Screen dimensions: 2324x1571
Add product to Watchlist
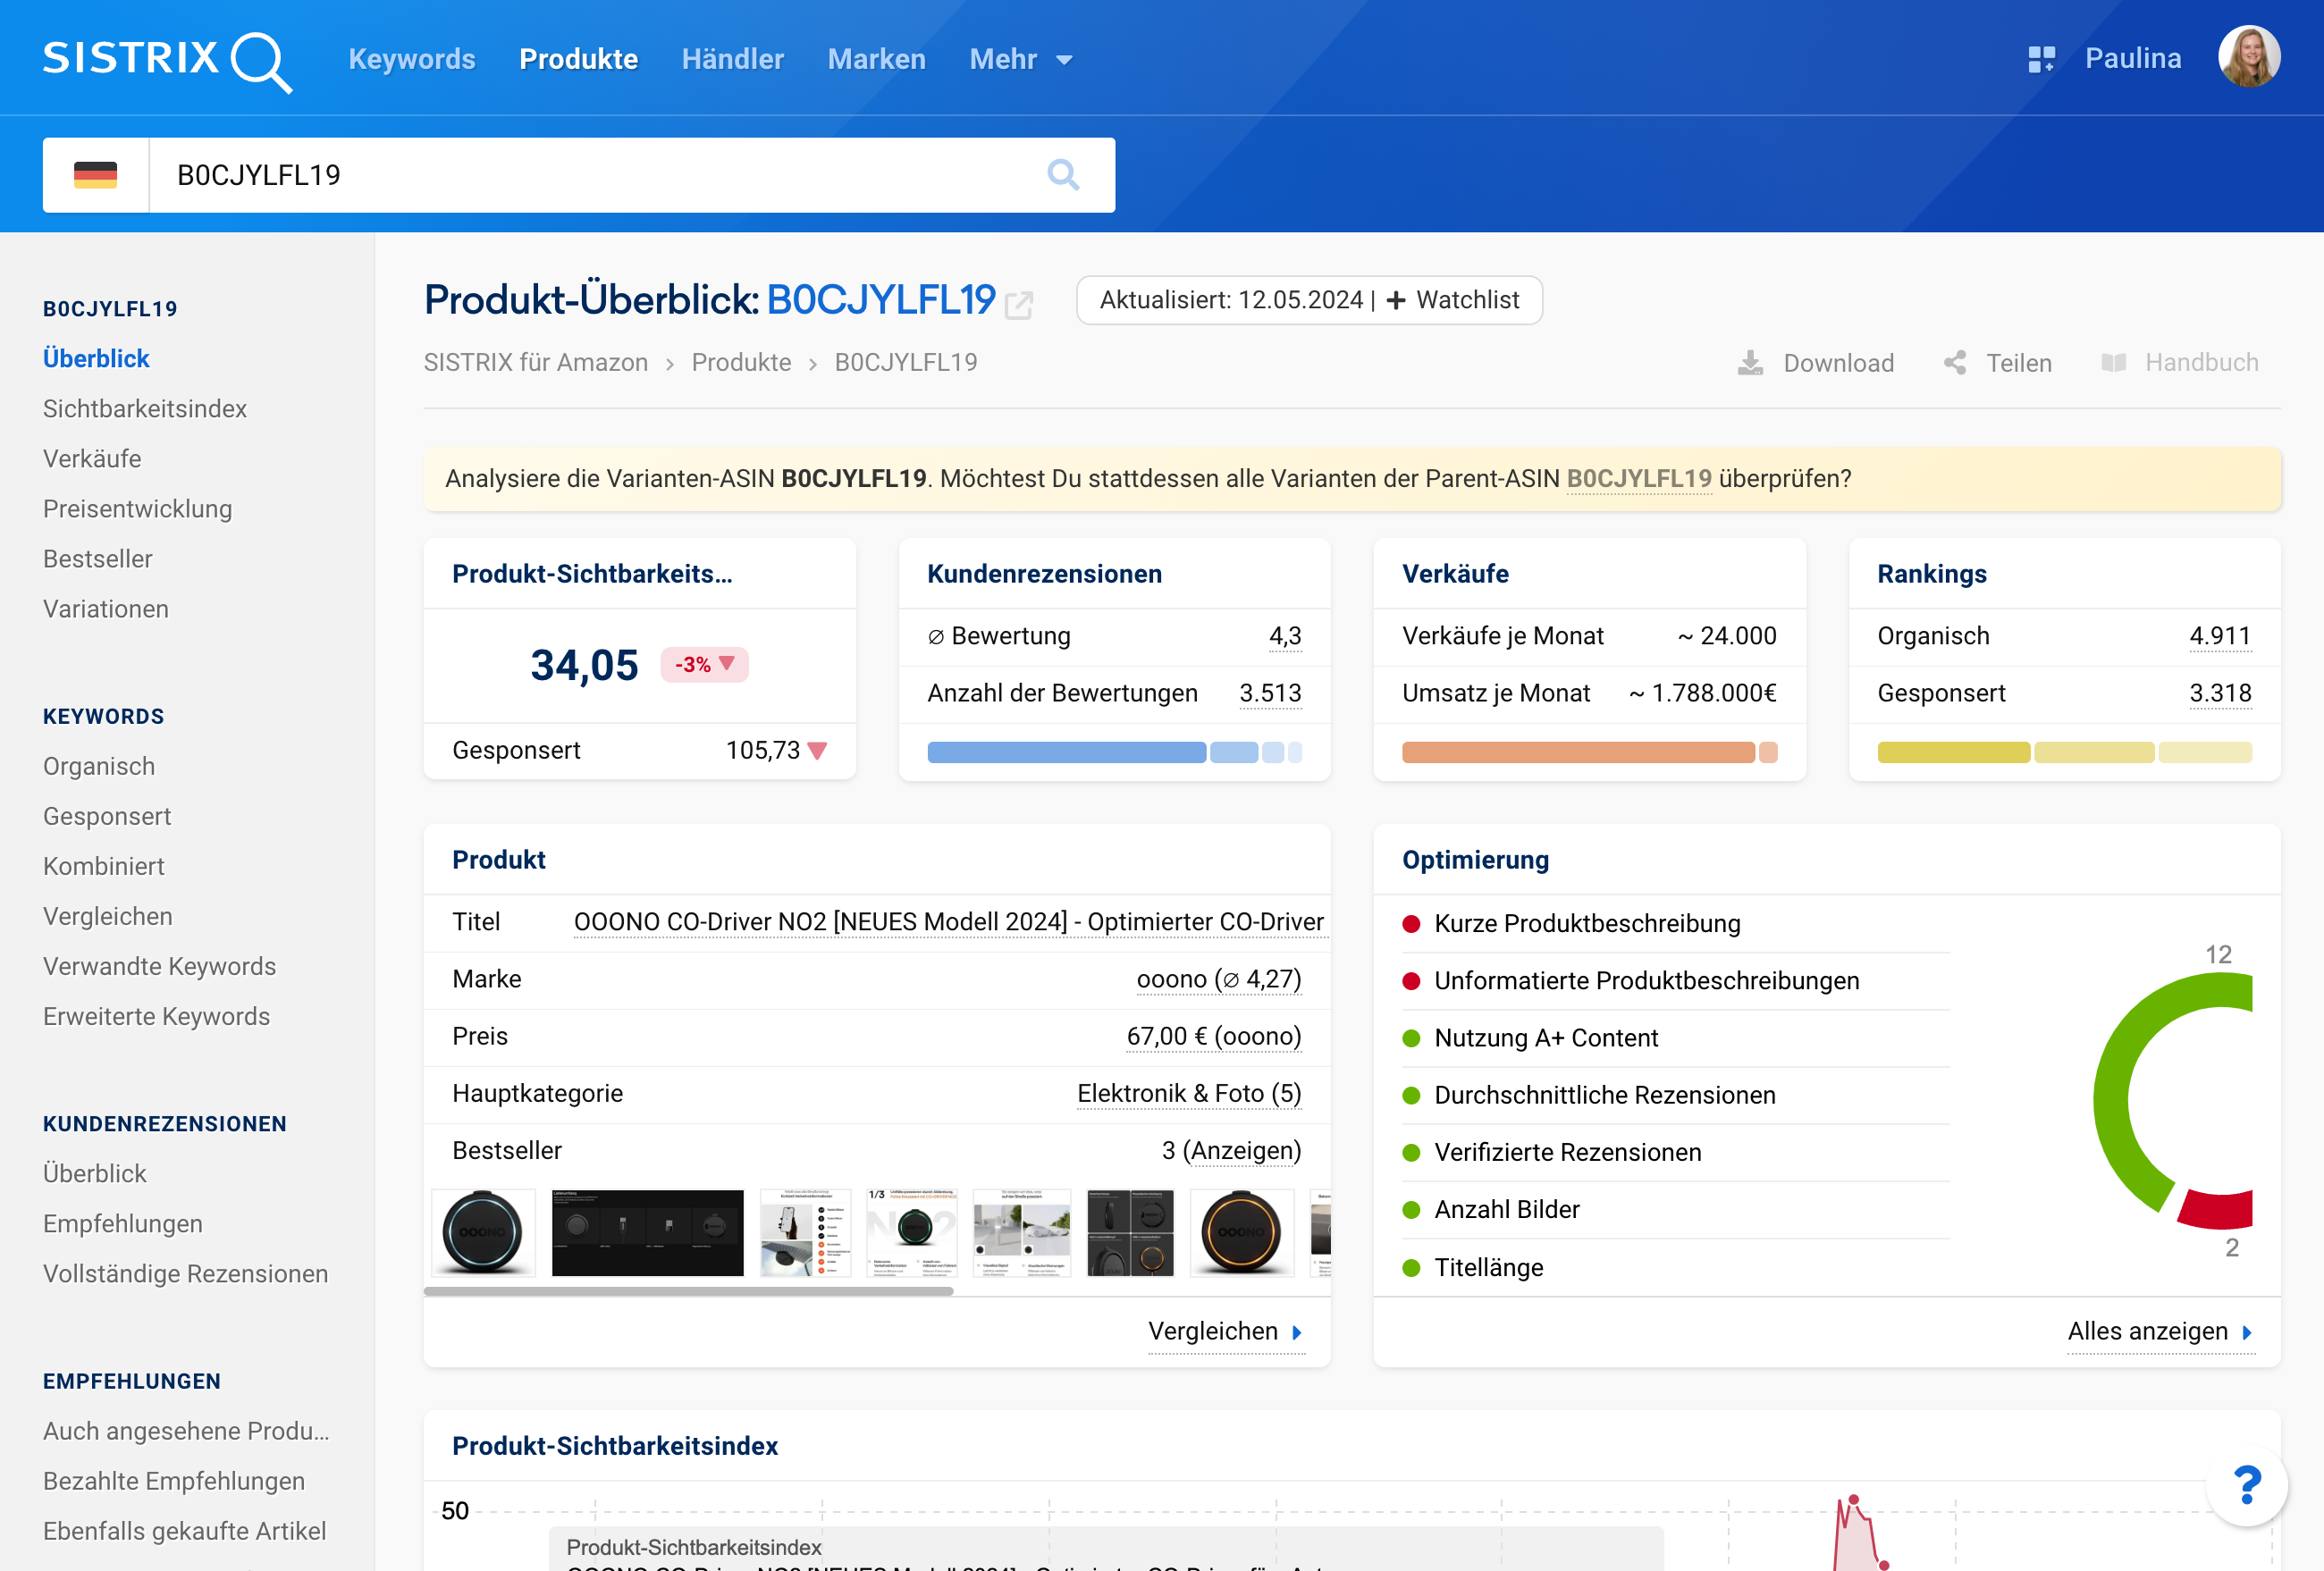coord(1453,300)
